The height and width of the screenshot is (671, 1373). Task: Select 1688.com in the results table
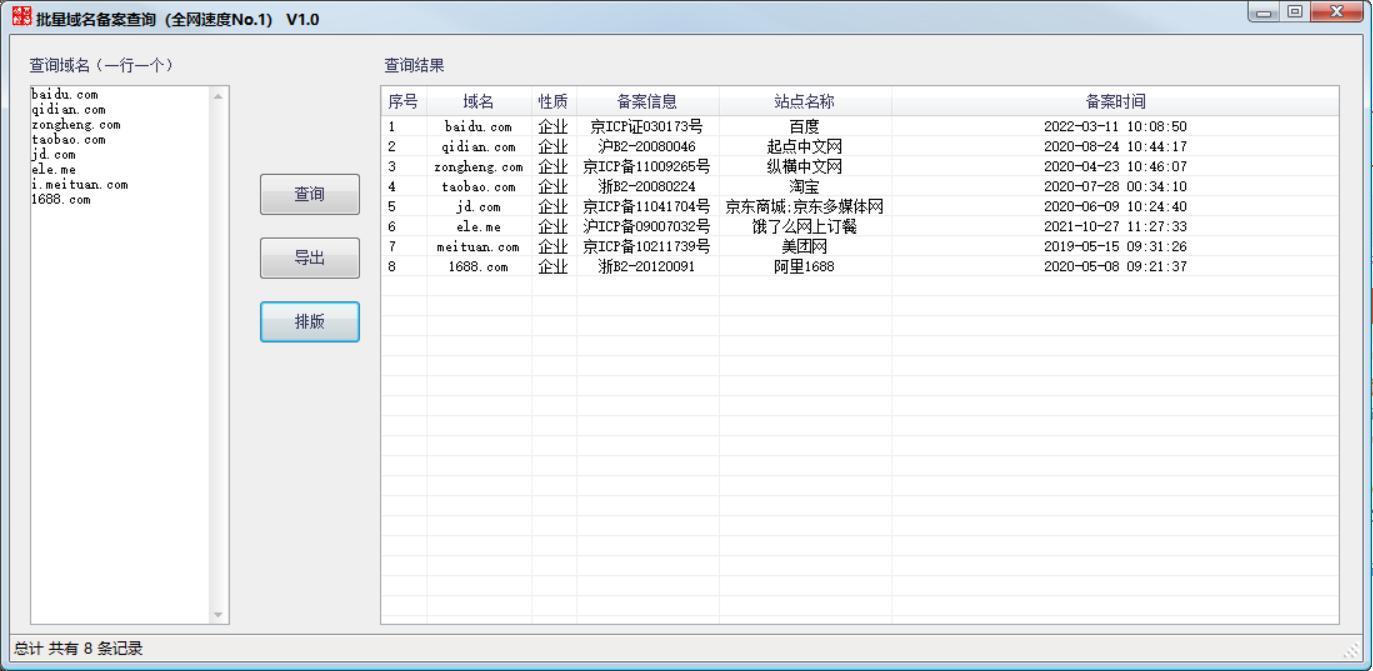tap(479, 267)
